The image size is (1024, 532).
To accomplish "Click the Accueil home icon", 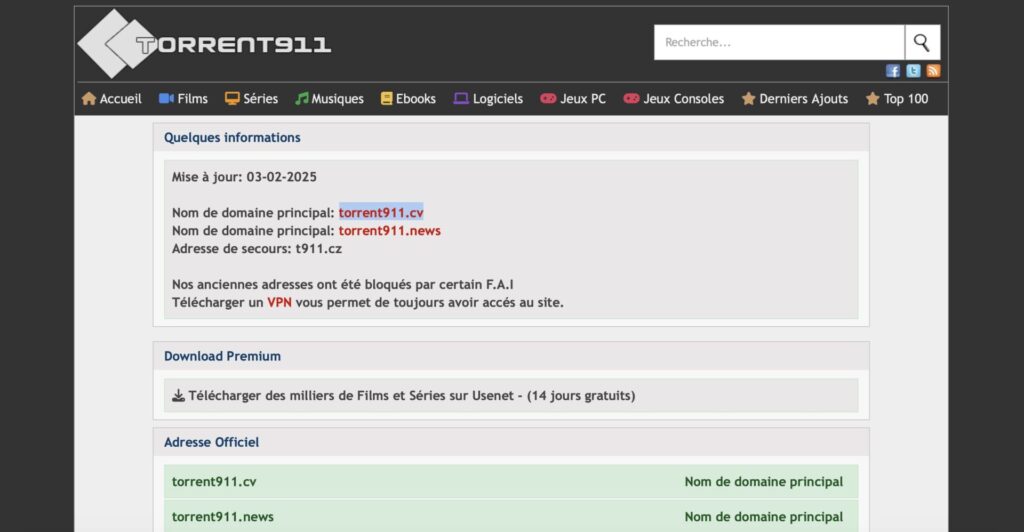I will pos(89,99).
